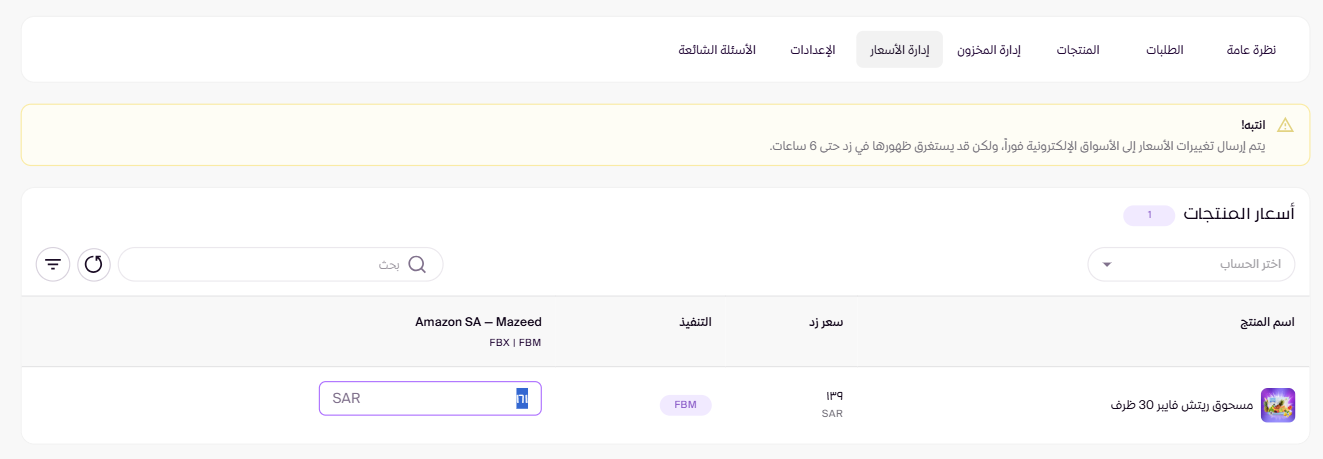The image size is (1323, 459).
Task: Click the product thumbnail image
Action: (1277, 405)
